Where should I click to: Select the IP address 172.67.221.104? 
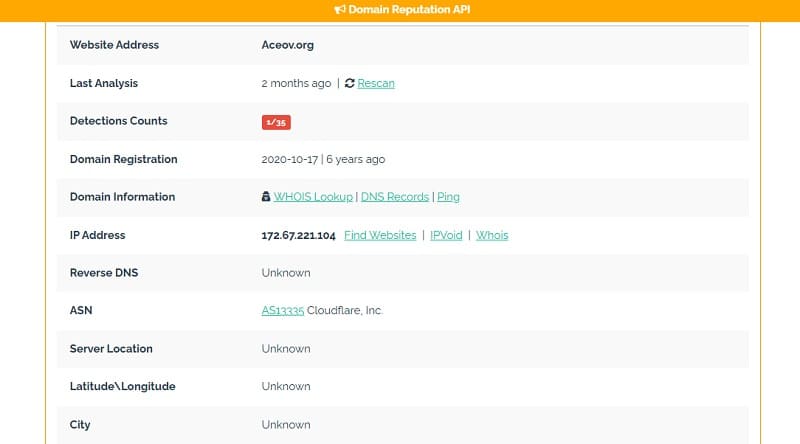pyautogui.click(x=298, y=235)
